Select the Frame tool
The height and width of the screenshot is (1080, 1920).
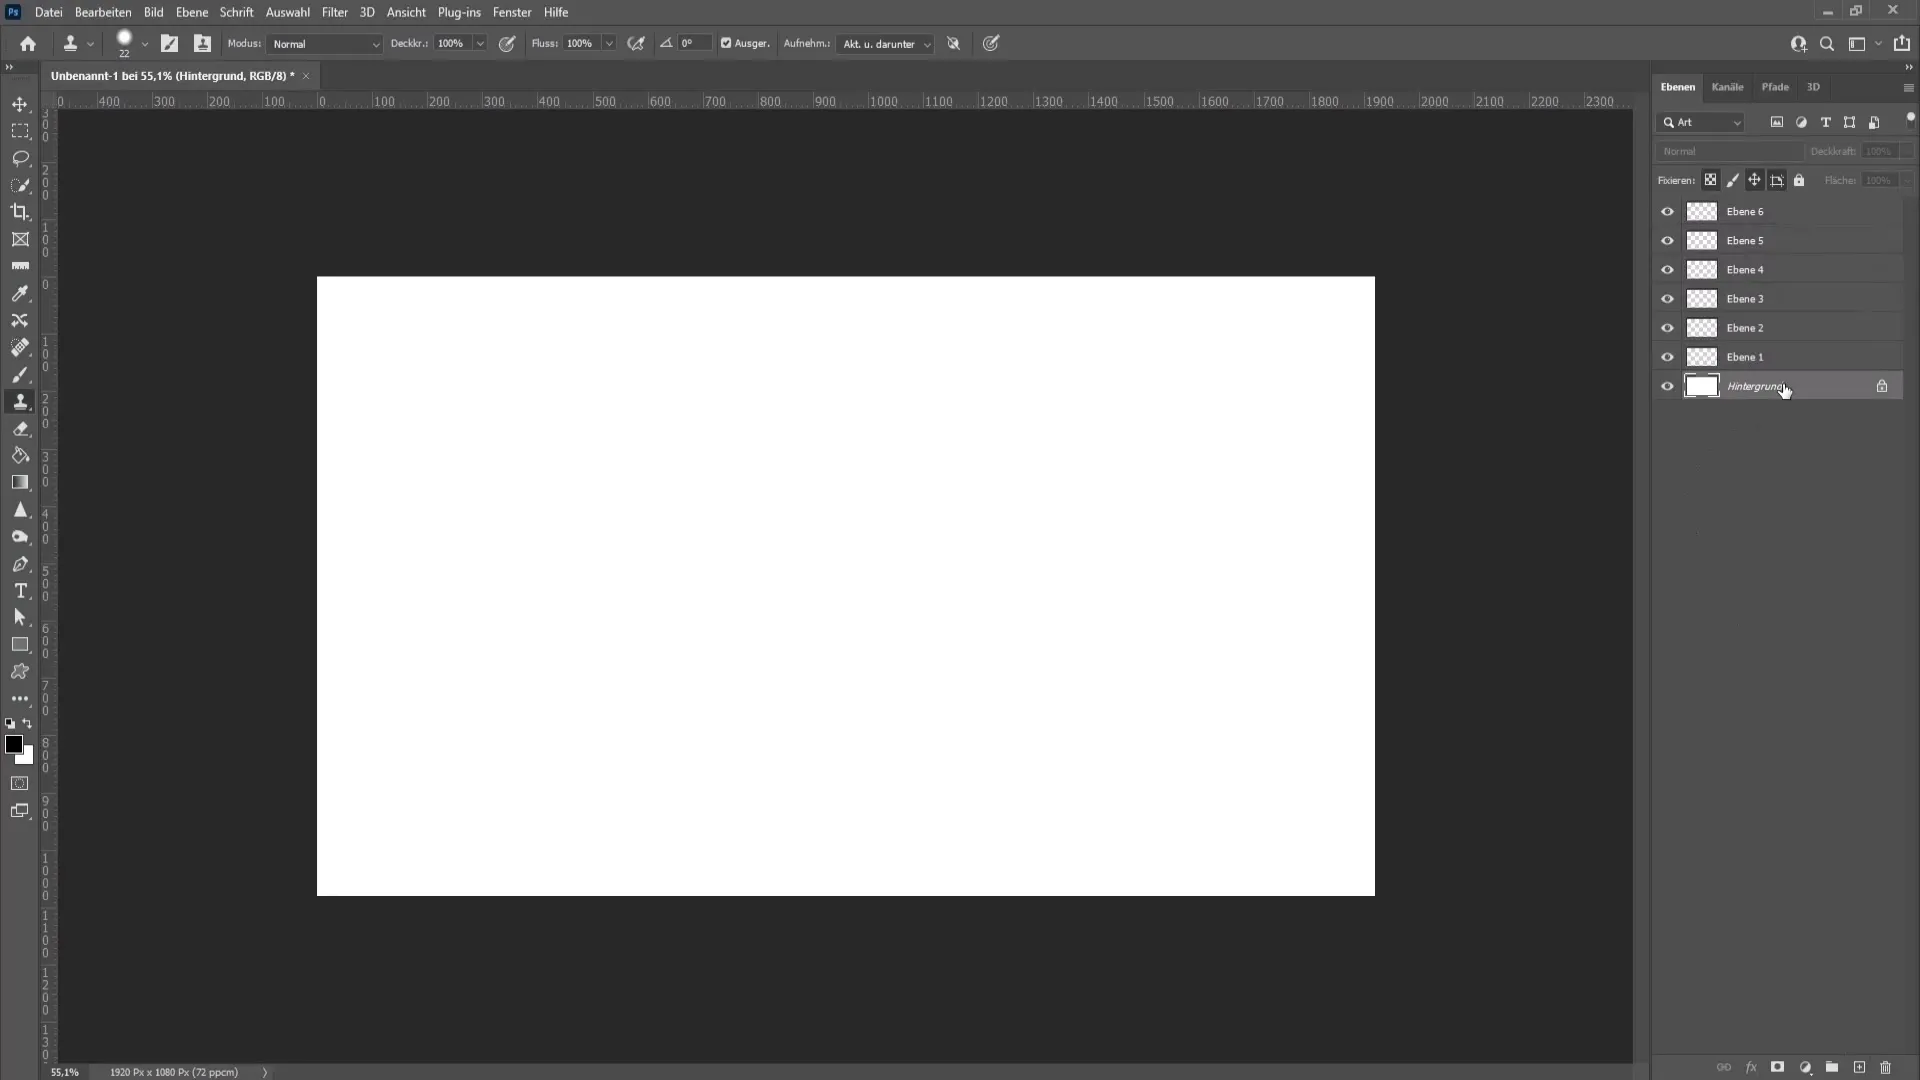(x=20, y=239)
